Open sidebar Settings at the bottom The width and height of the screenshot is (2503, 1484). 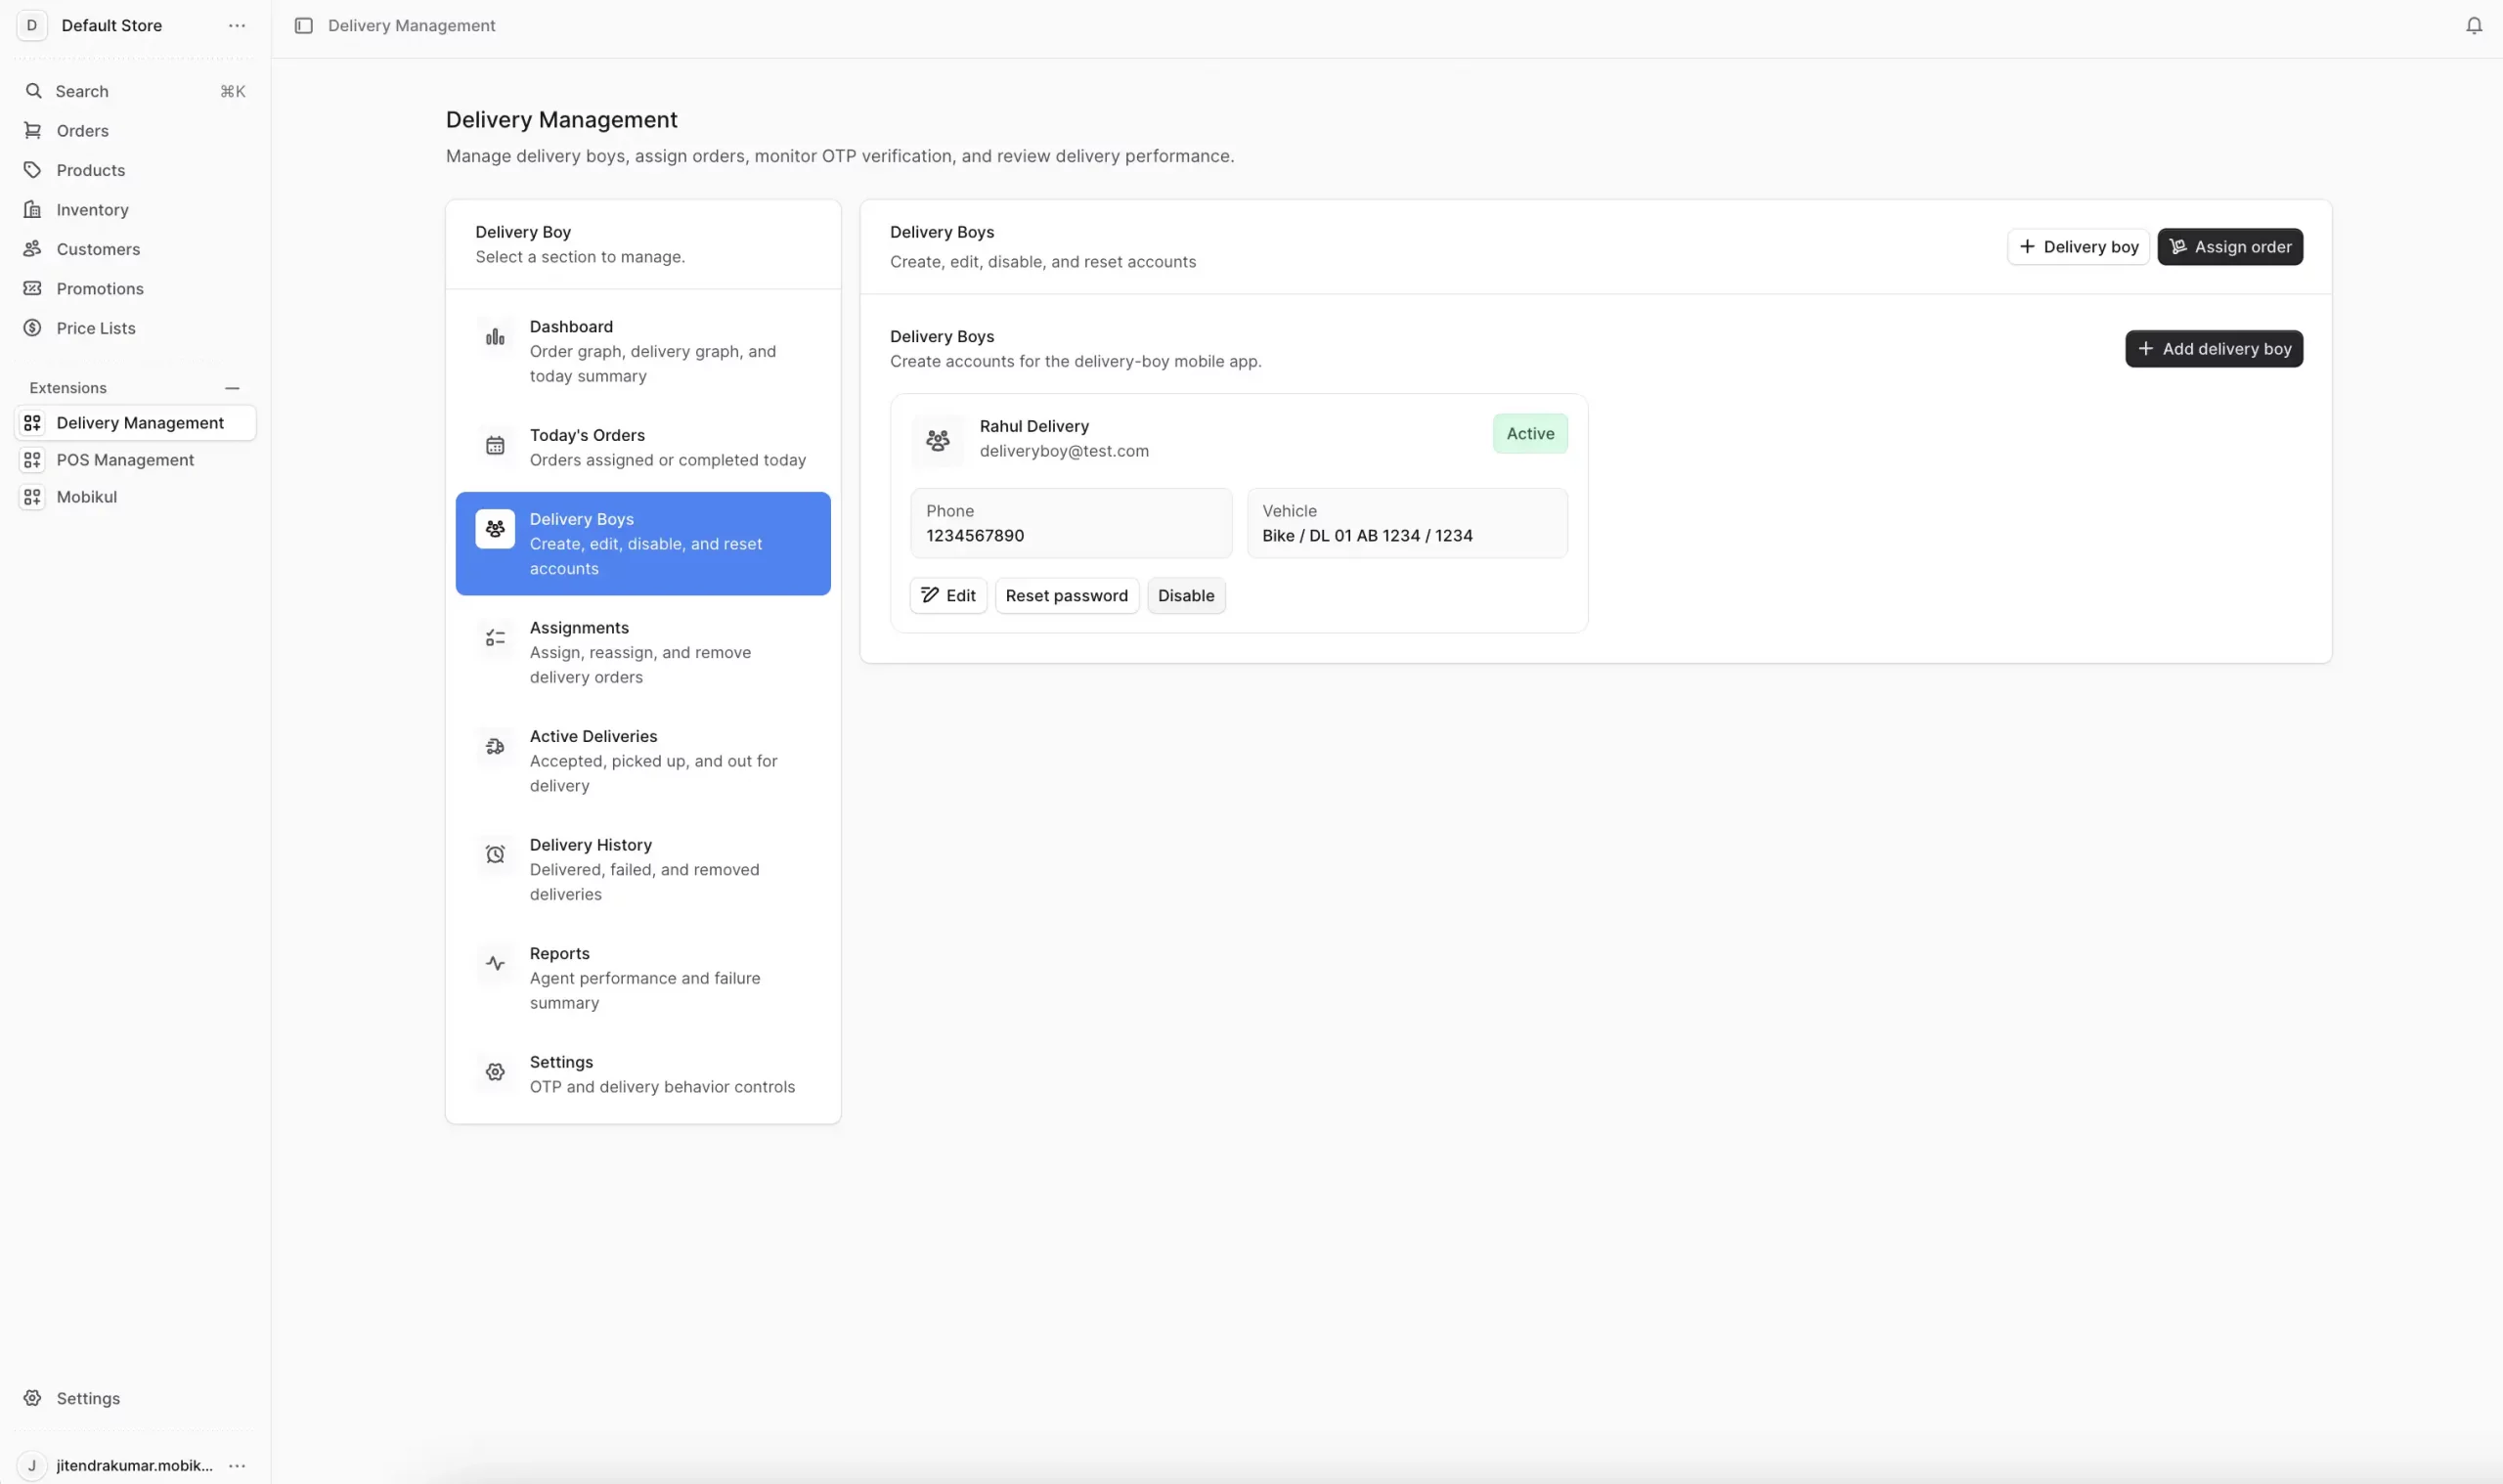click(x=135, y=1398)
